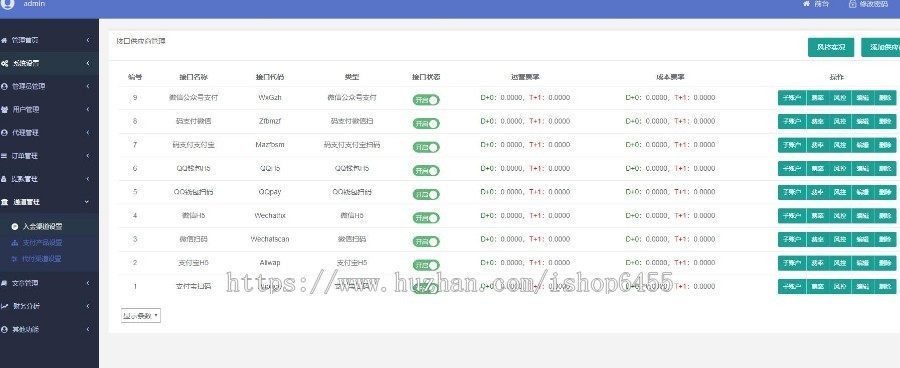This screenshot has height=368, width=900.
Task: Toggle the status switch for QQH5 row
Action: tap(426, 171)
